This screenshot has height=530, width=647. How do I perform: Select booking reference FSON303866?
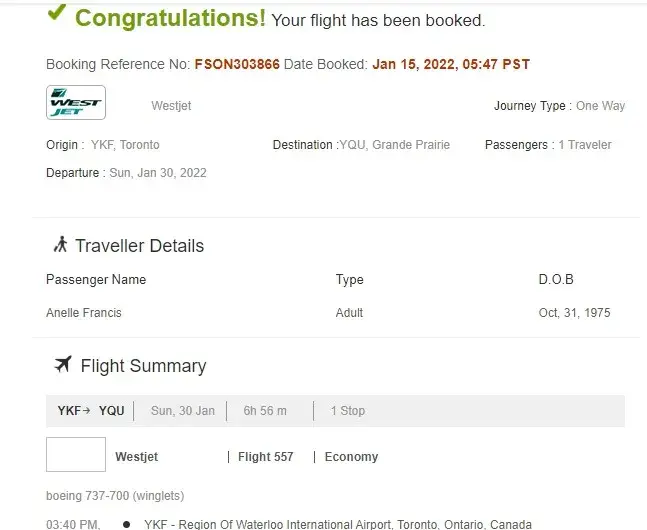(x=237, y=64)
